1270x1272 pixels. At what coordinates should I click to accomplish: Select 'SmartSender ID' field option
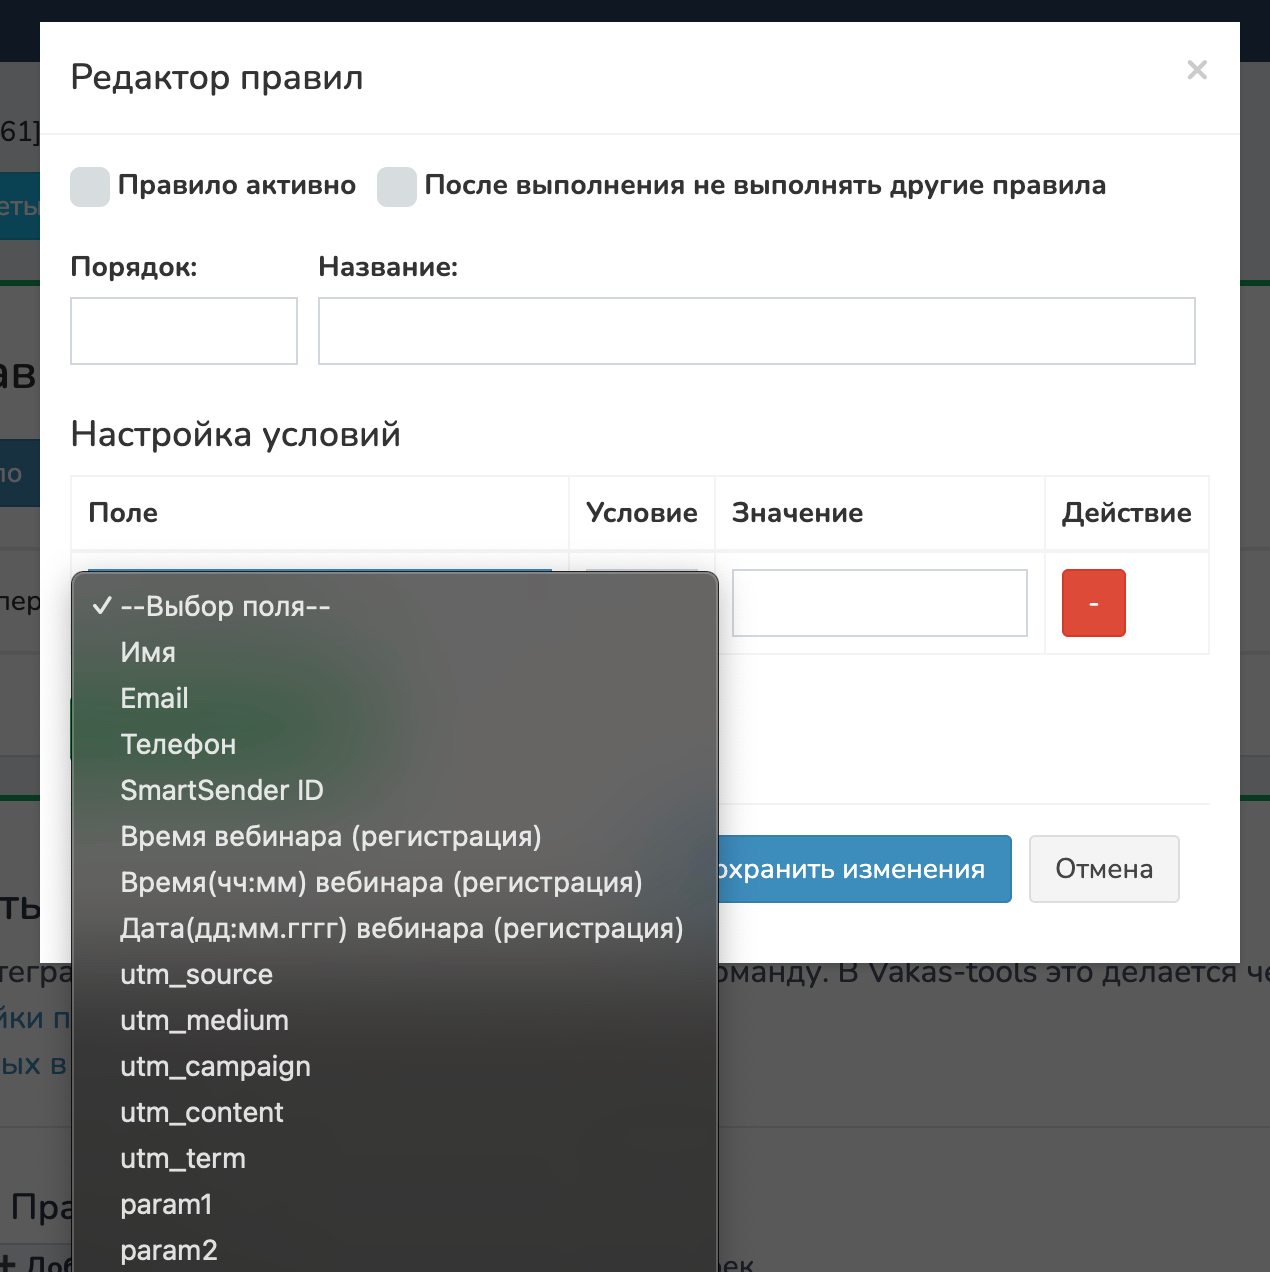[222, 791]
